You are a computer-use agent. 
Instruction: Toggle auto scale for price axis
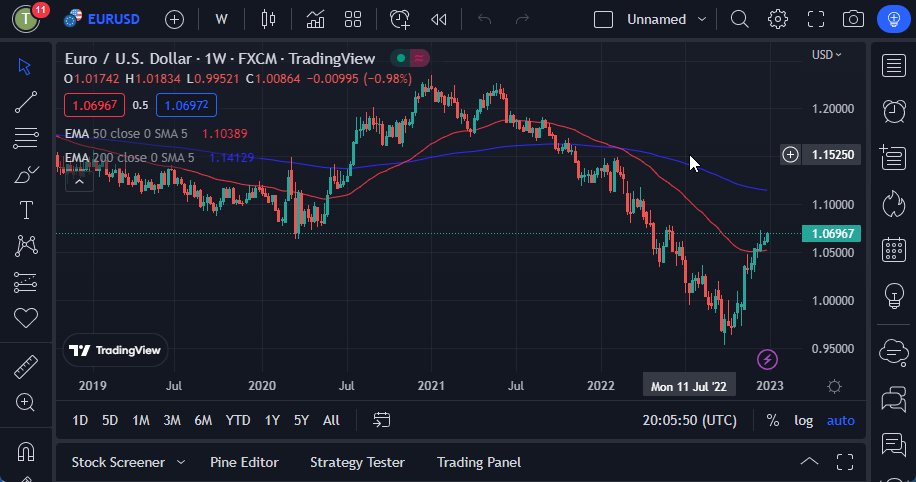[x=840, y=420]
